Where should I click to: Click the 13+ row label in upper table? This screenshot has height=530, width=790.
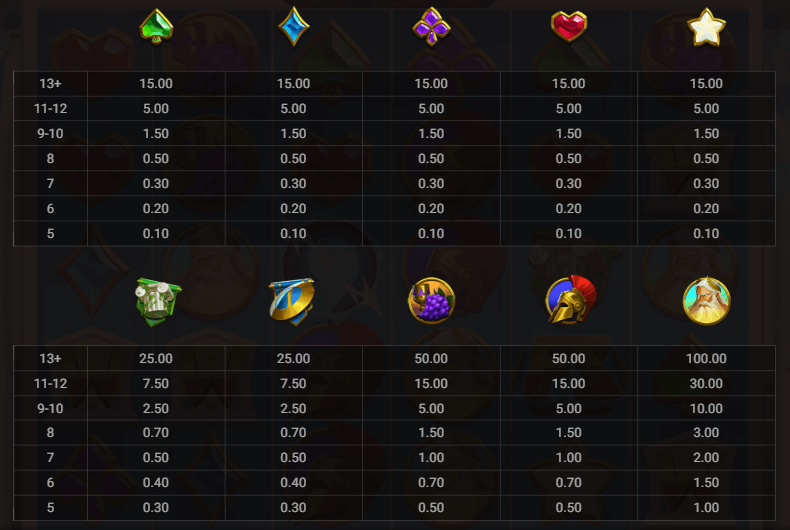click(x=50, y=84)
